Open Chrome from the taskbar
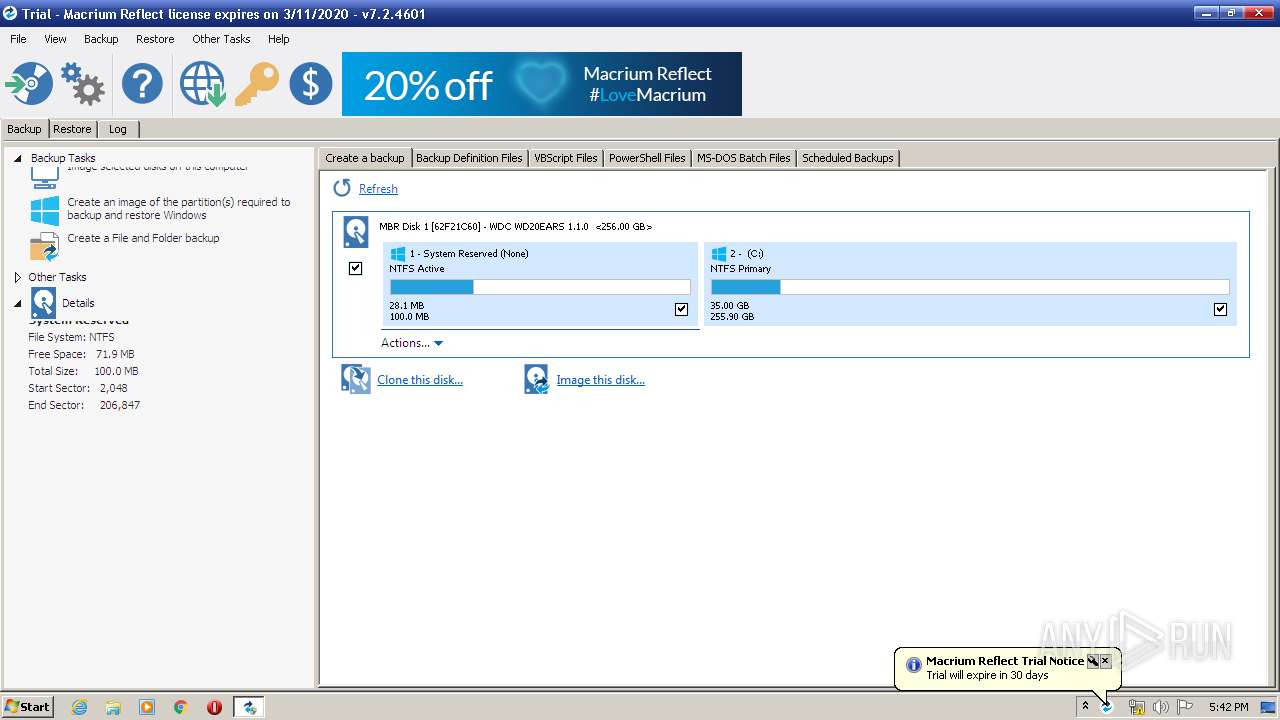The image size is (1280, 720). (181, 707)
